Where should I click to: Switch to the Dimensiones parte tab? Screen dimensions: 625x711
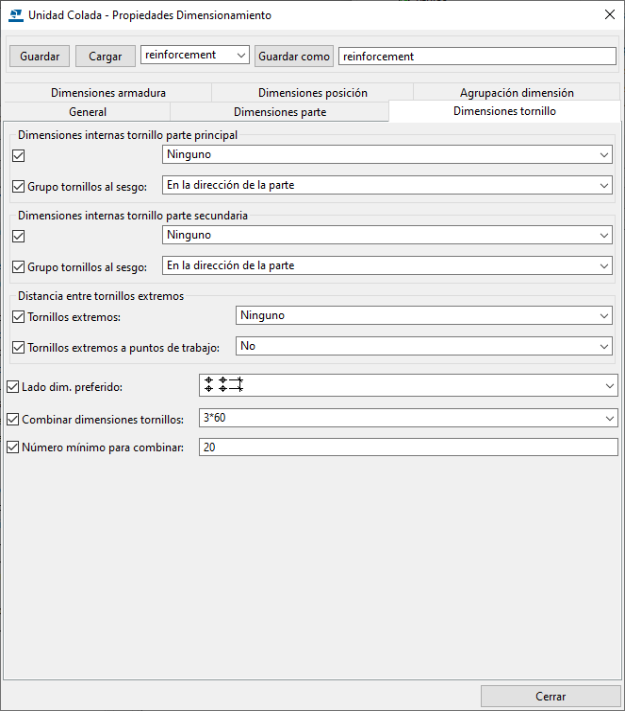tap(280, 112)
